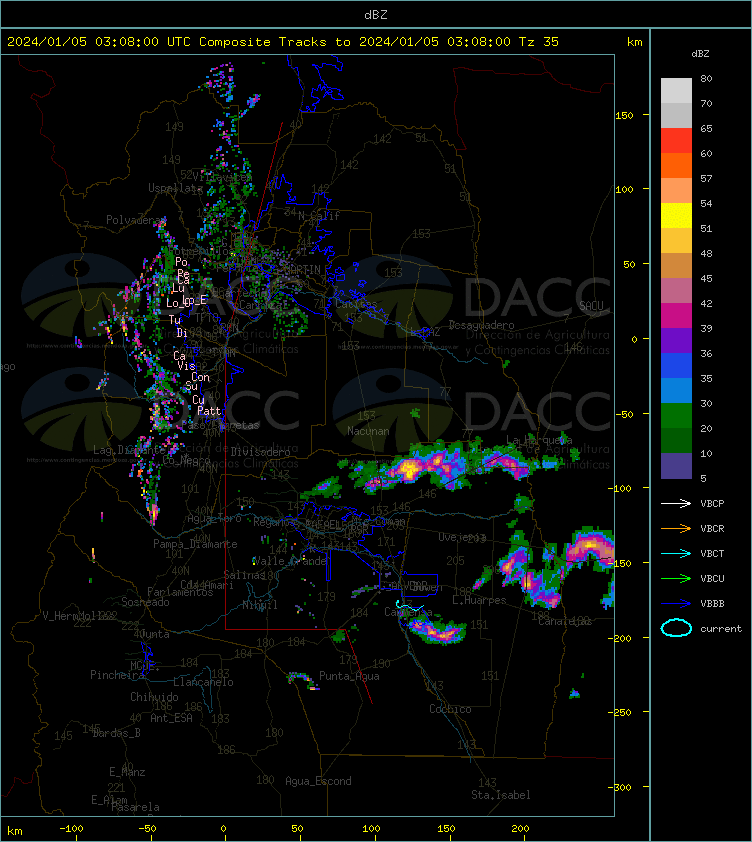Select the red swatch below 65 dBZ
The width and height of the screenshot is (752, 842).
[676, 140]
